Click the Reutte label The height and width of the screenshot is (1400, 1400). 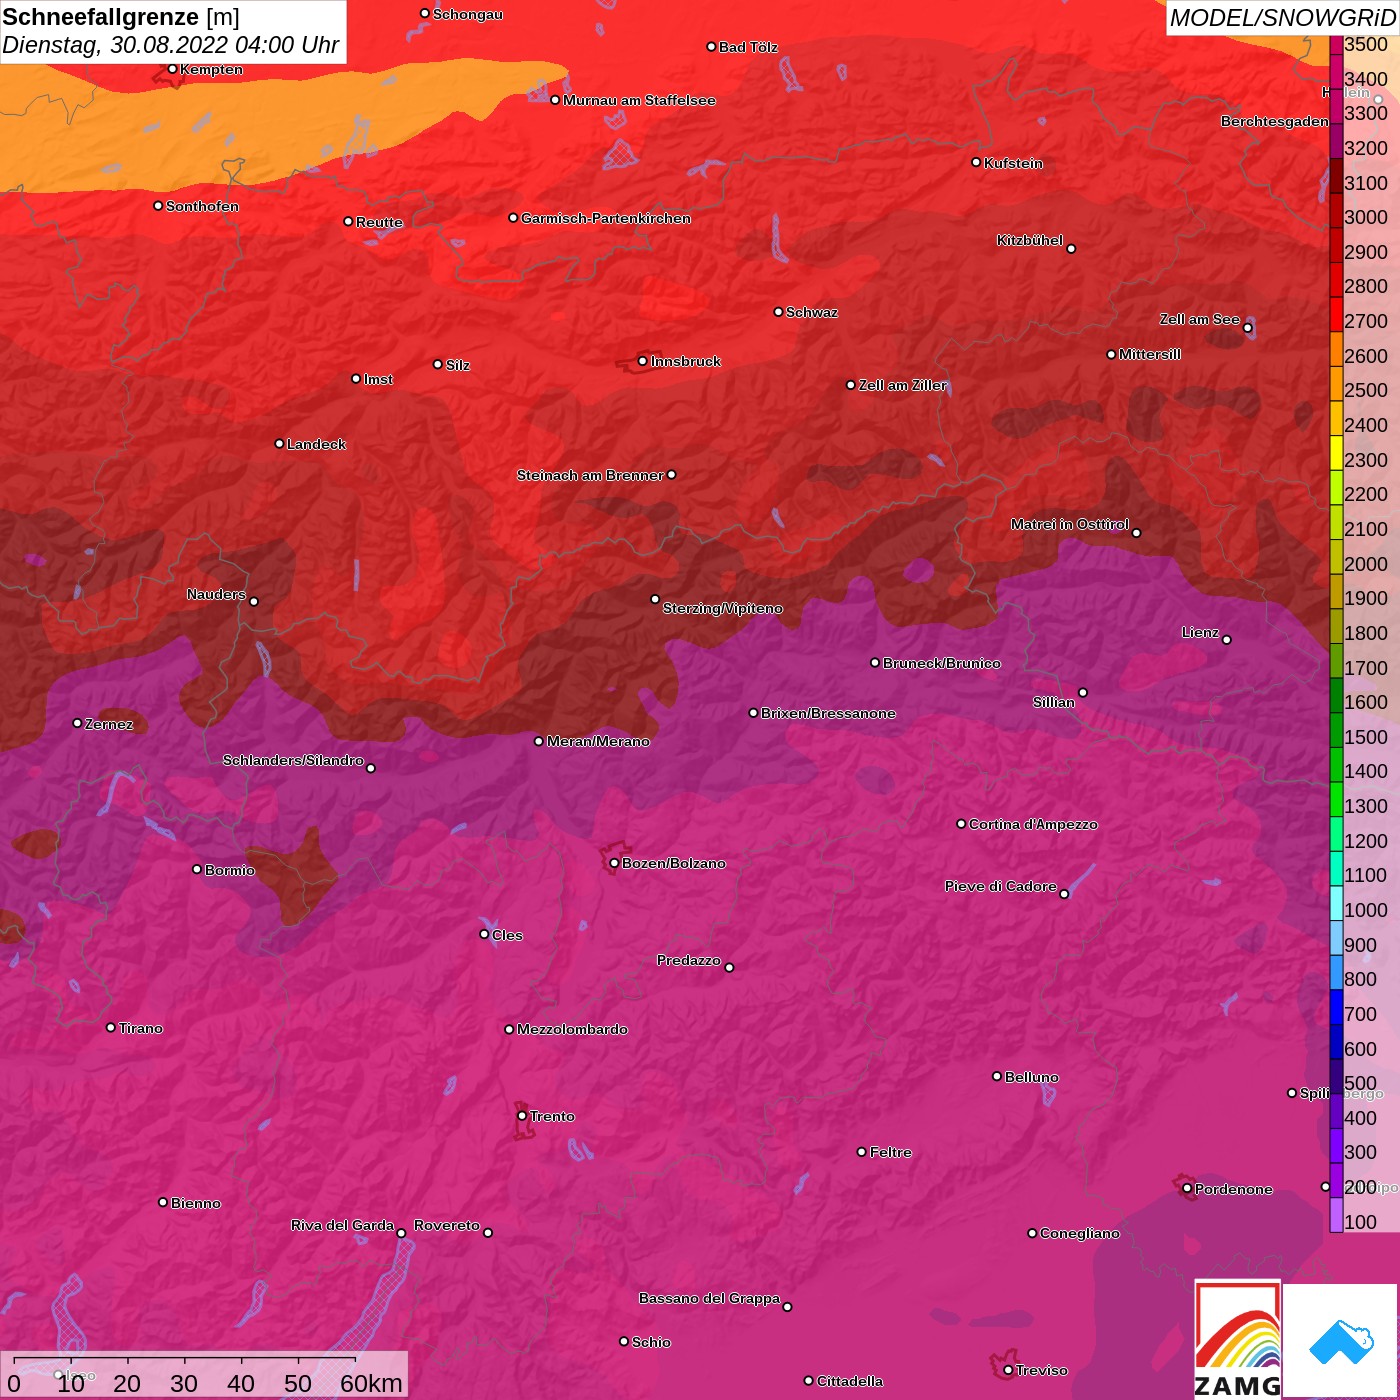[379, 222]
